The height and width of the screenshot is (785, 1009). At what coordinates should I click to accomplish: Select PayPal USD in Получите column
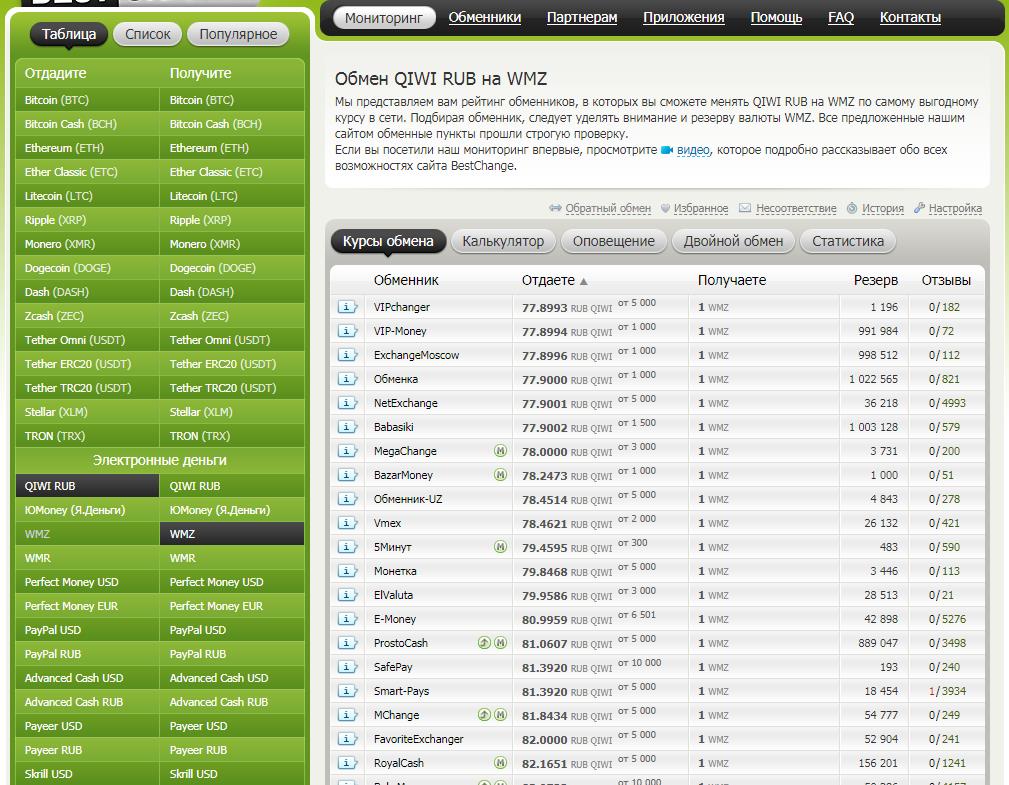coord(232,630)
